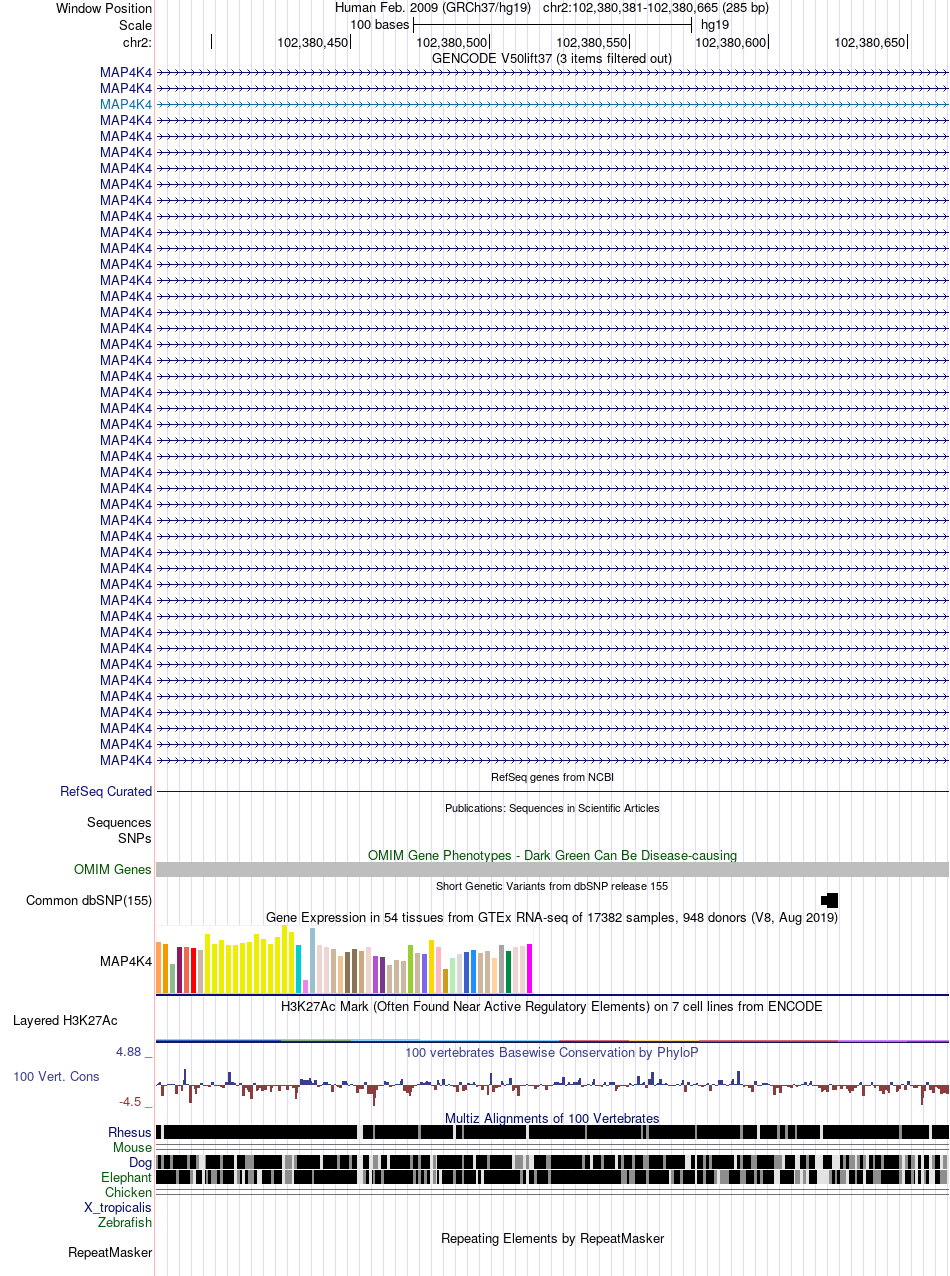Open Publications: Sequences in Scientific Articles title
The width and height of the screenshot is (950, 1276).
click(x=552, y=808)
